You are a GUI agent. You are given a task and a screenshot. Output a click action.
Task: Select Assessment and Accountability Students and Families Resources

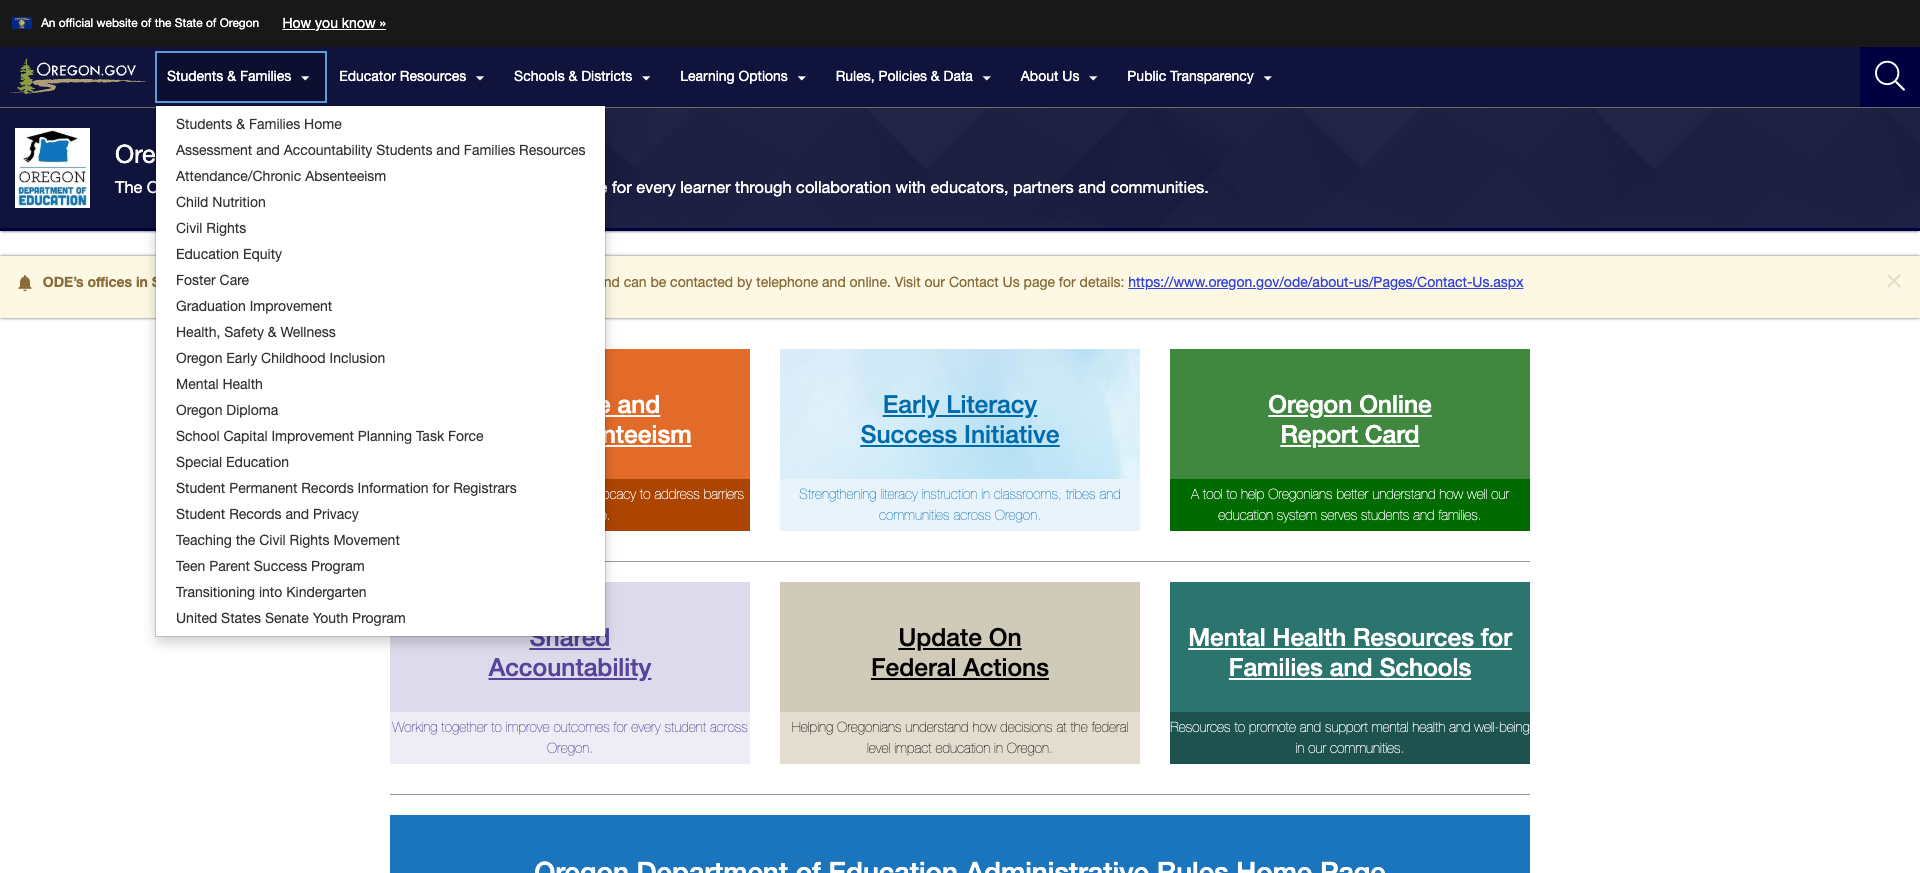coord(381,150)
